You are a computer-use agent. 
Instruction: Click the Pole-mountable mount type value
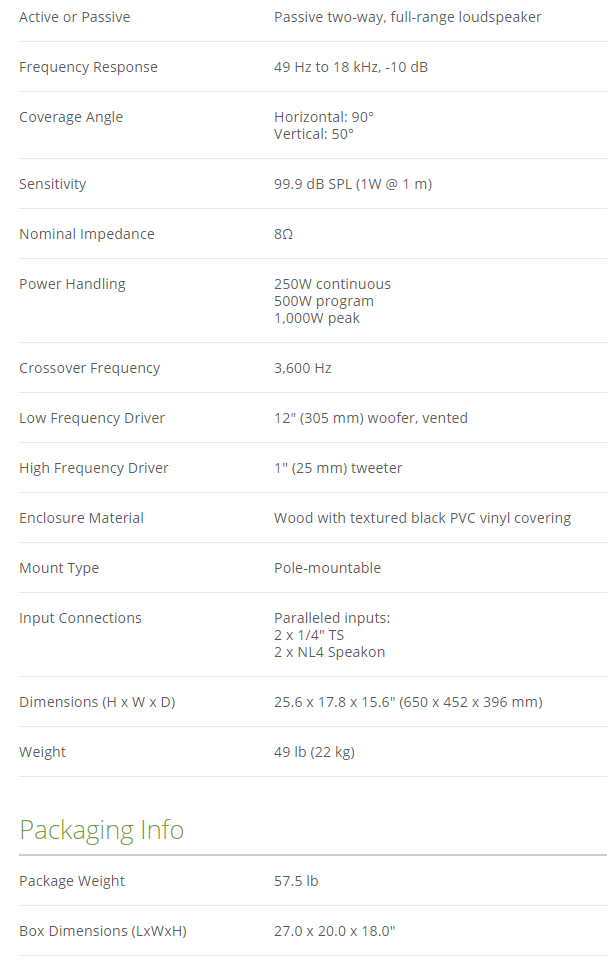[x=327, y=568]
